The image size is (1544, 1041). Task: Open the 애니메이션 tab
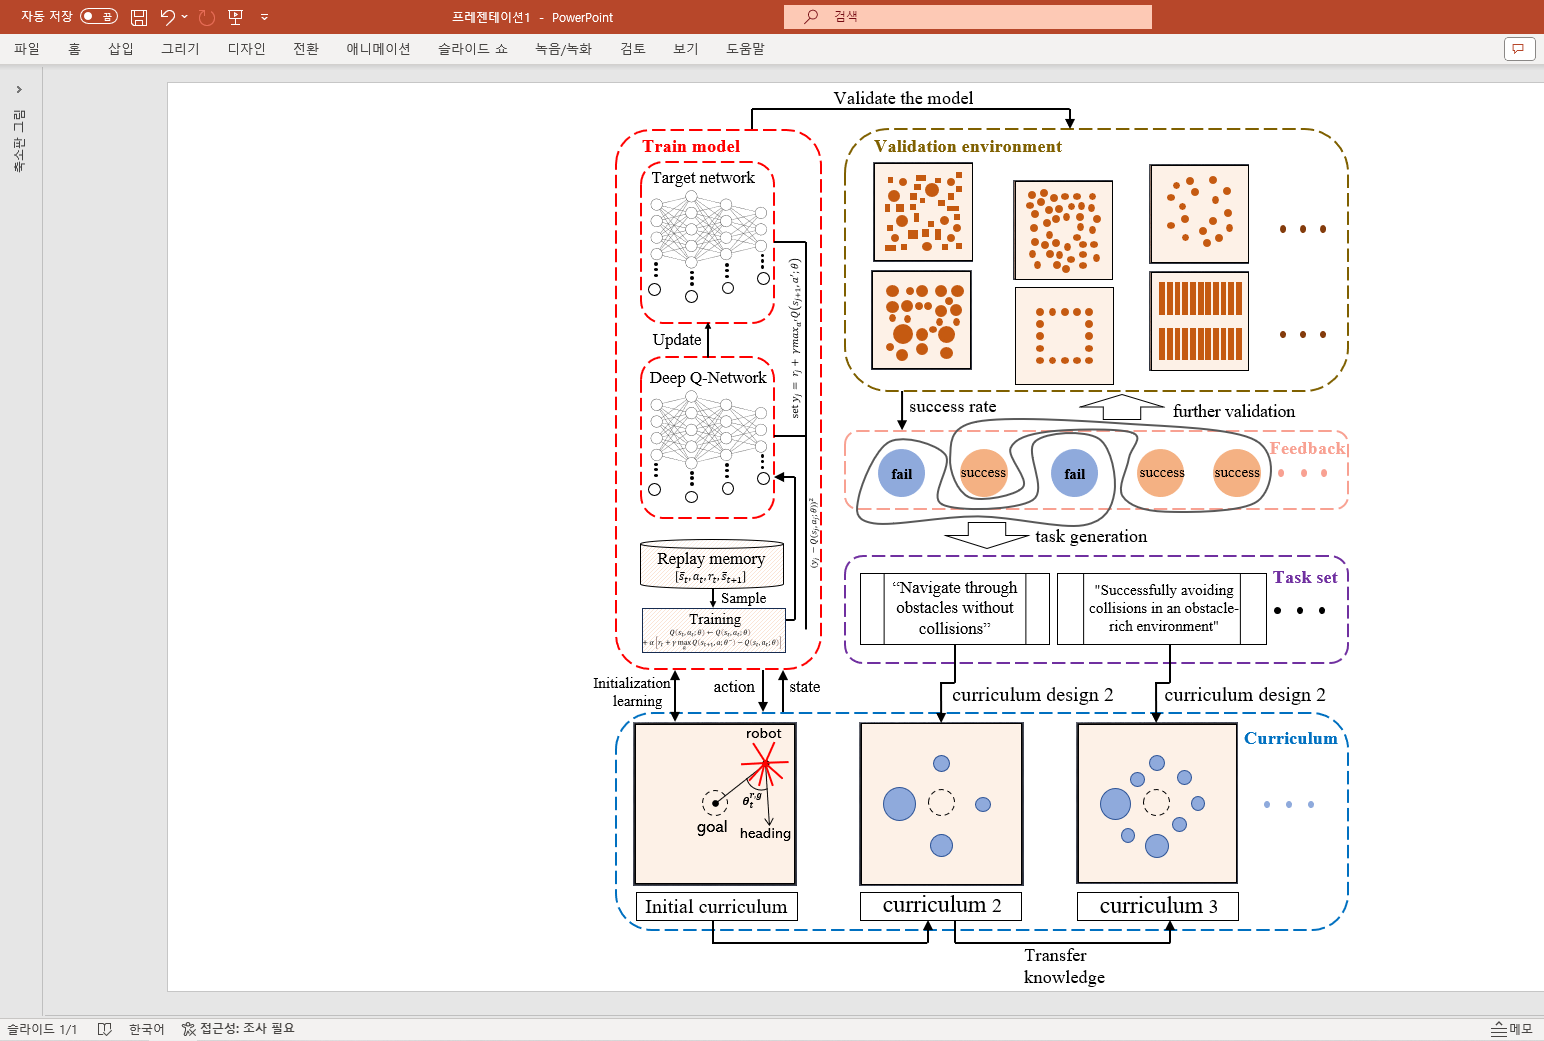click(378, 49)
